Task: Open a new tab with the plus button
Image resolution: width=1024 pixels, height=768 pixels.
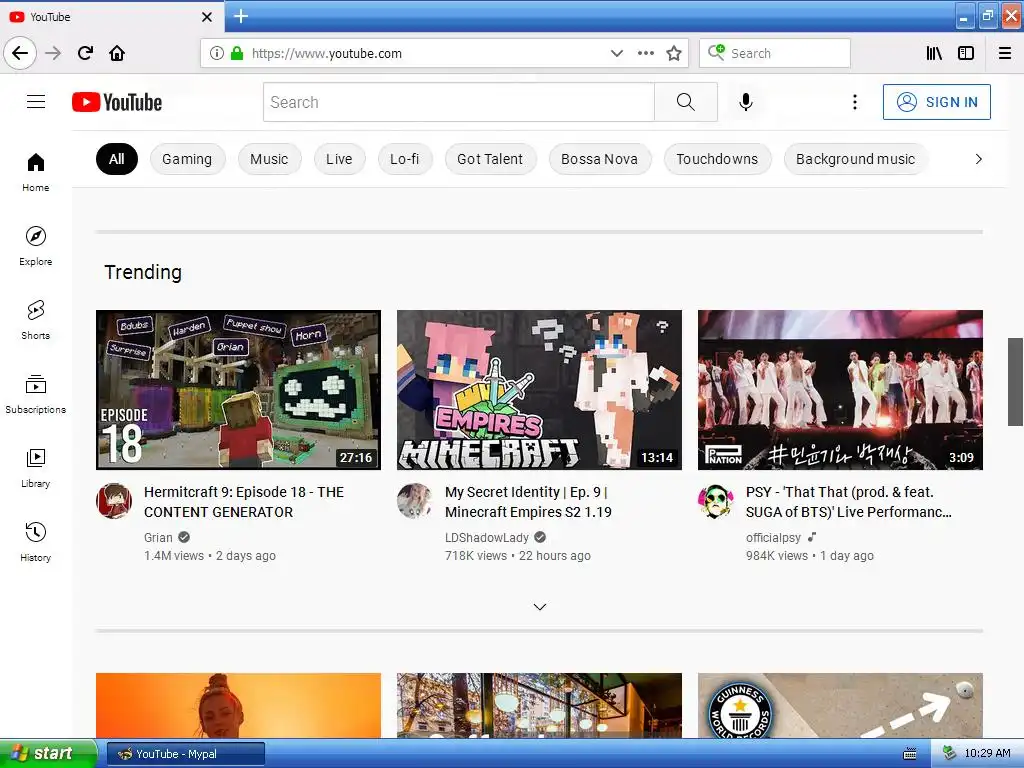Action: point(241,16)
